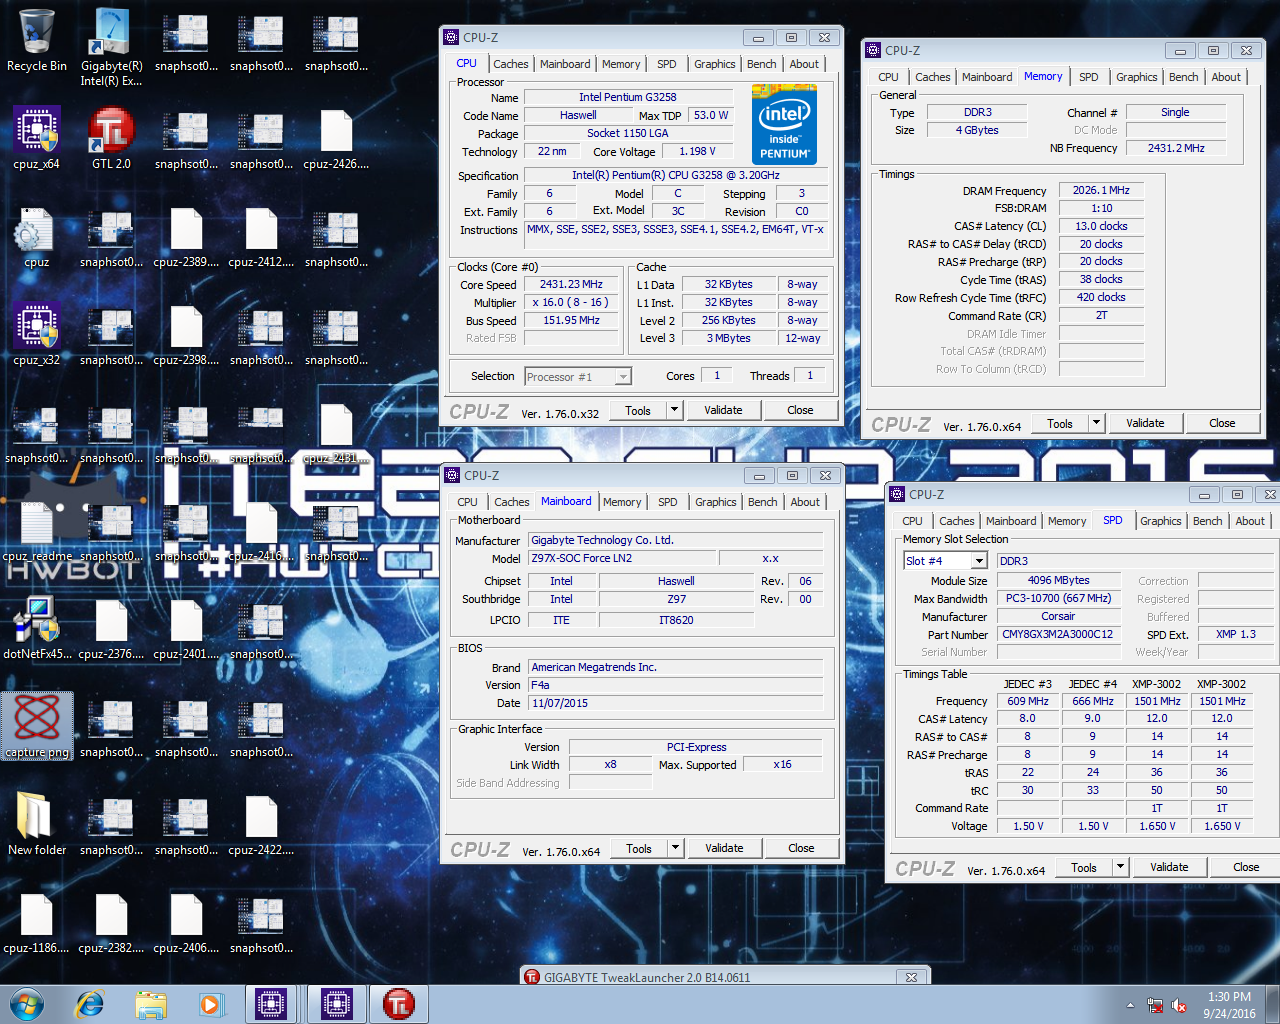Open the Mainboard tab in the SPD window

pos(1010,521)
